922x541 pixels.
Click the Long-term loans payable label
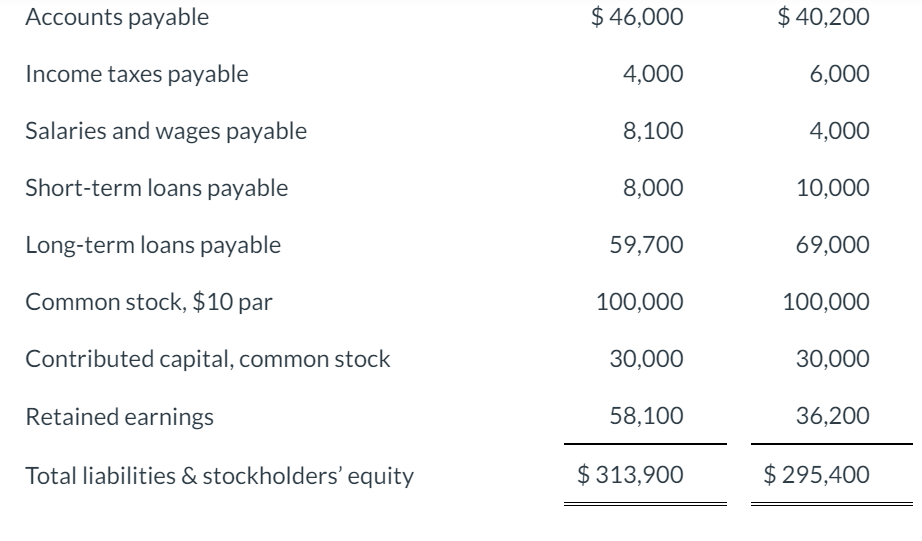click(x=153, y=245)
